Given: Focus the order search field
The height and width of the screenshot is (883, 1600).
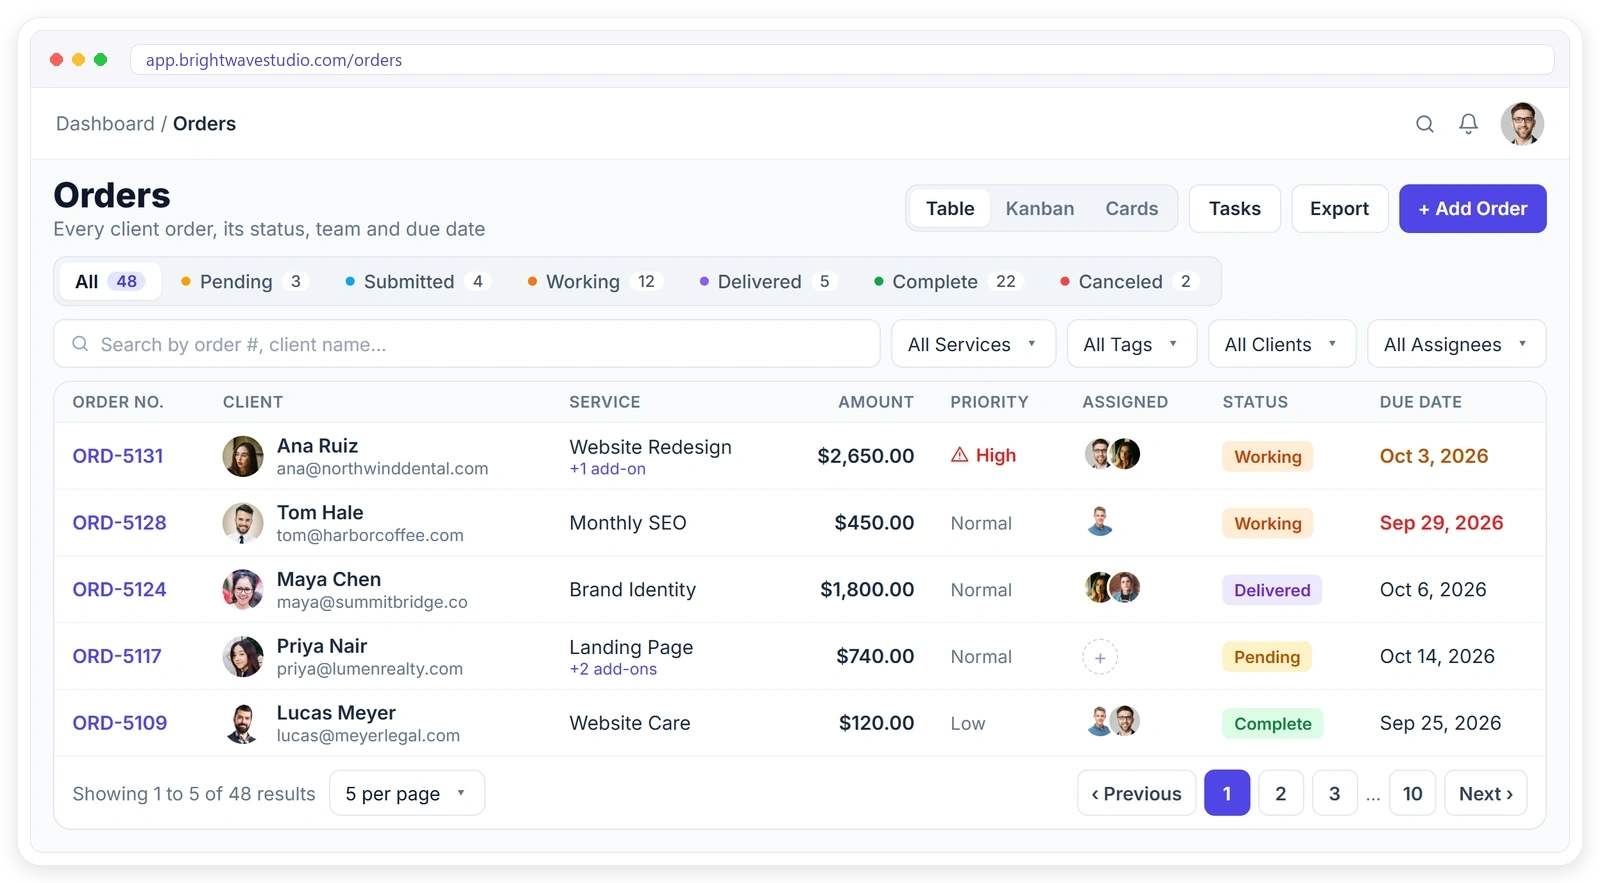Looking at the screenshot, I should point(467,344).
